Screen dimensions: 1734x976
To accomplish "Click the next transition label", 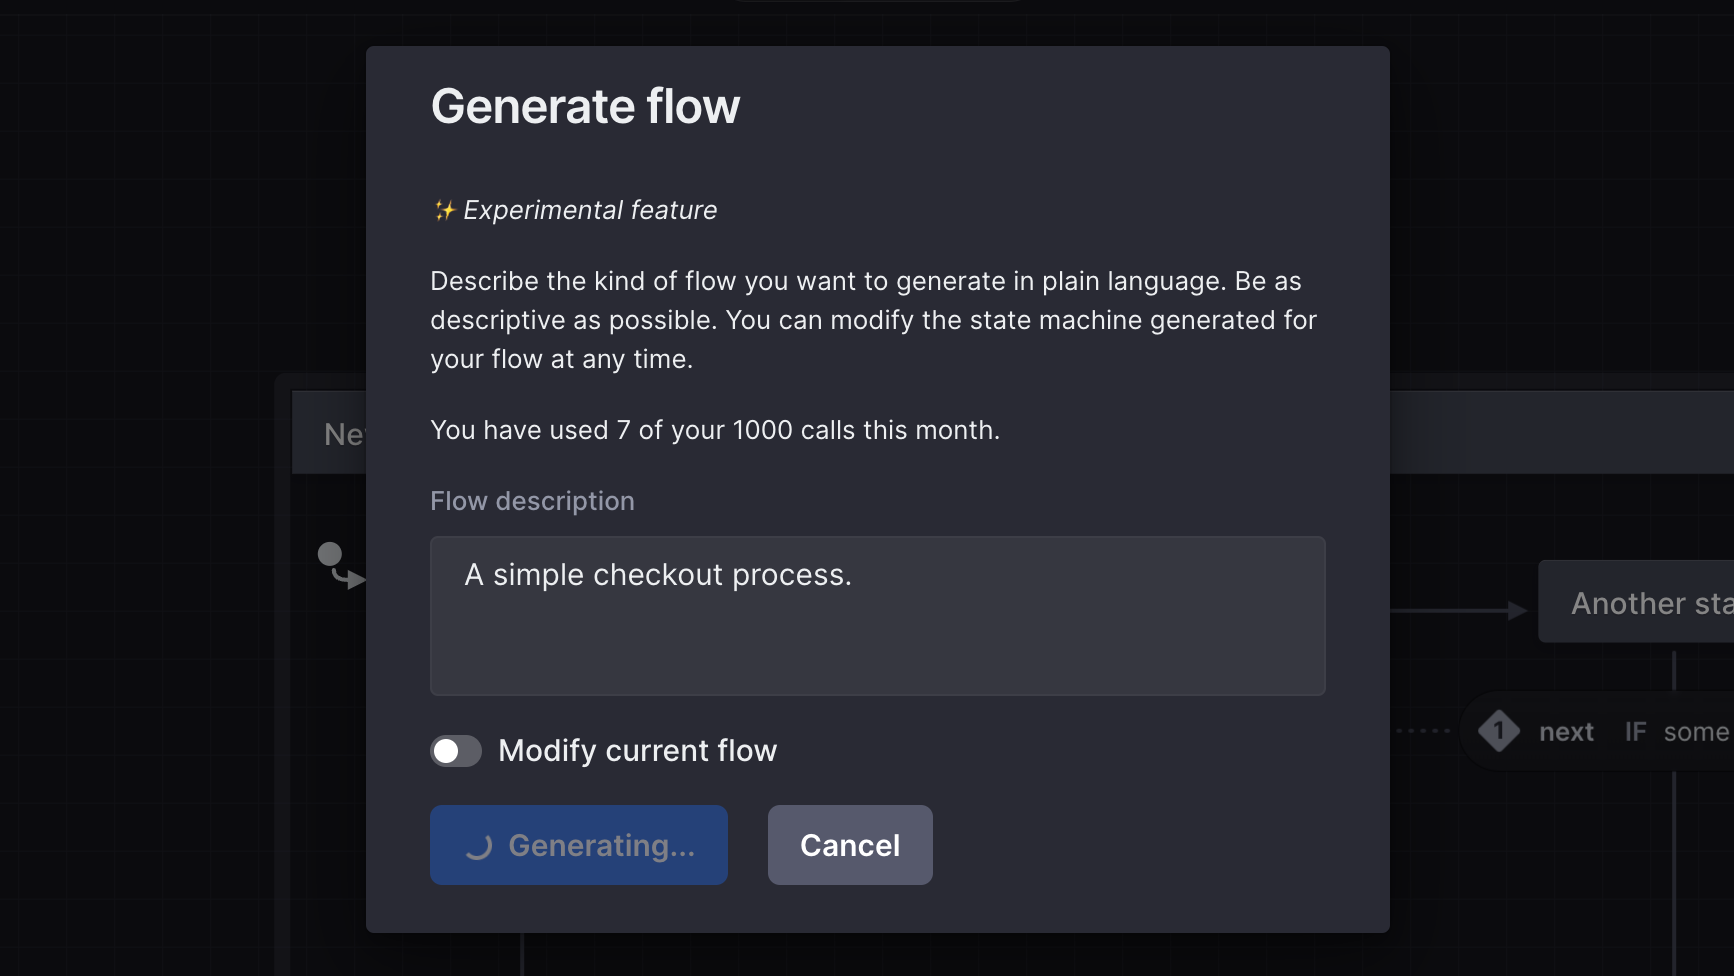I will coord(1566,731).
